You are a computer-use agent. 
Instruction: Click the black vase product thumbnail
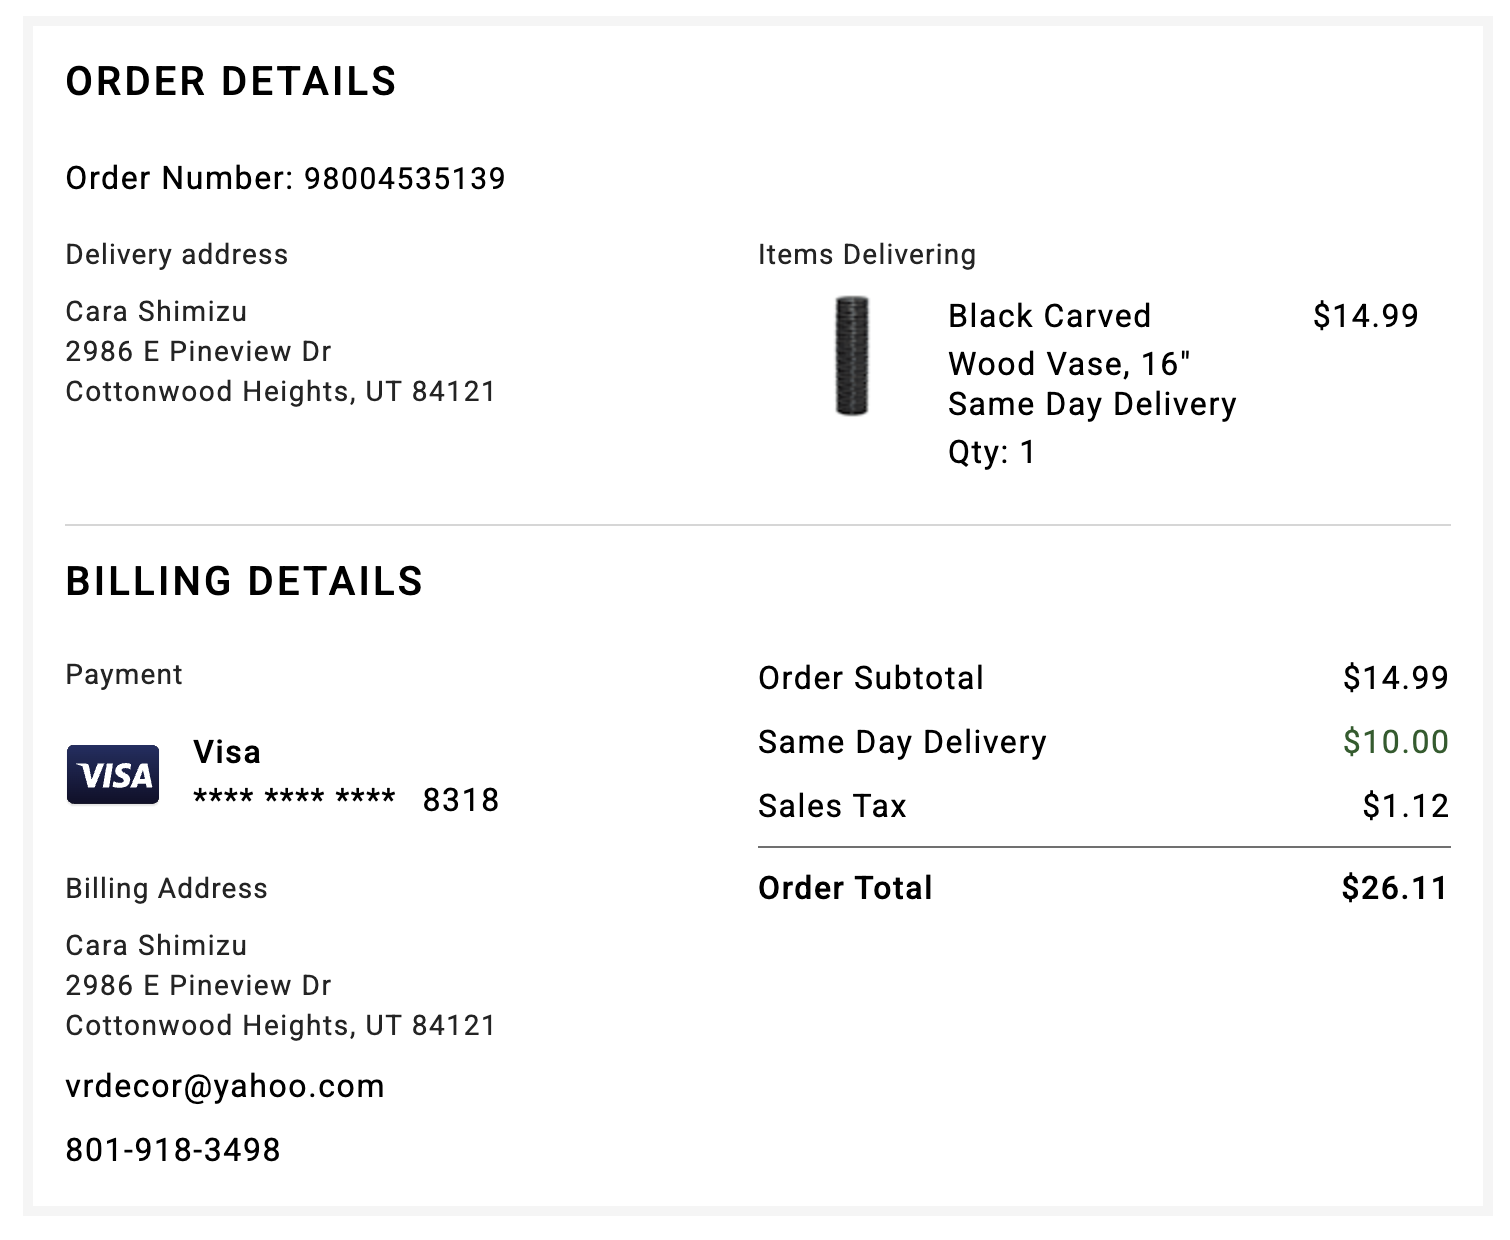click(851, 356)
